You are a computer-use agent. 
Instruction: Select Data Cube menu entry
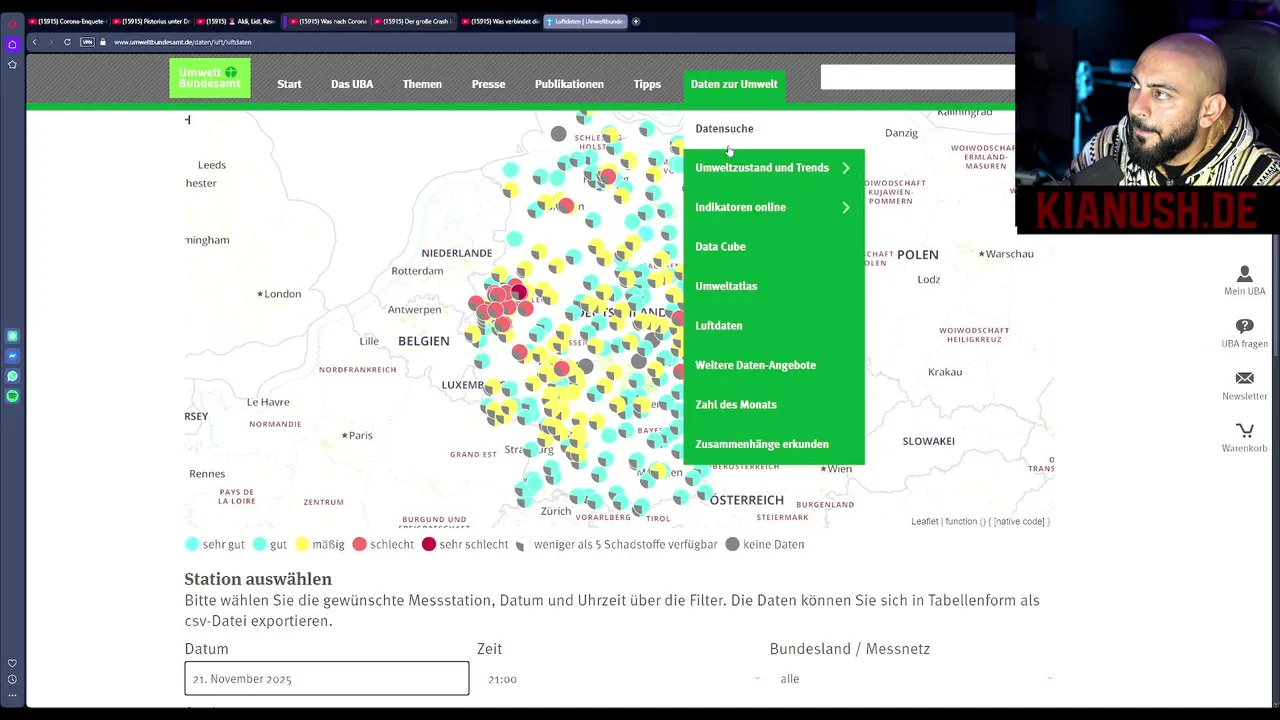point(720,246)
